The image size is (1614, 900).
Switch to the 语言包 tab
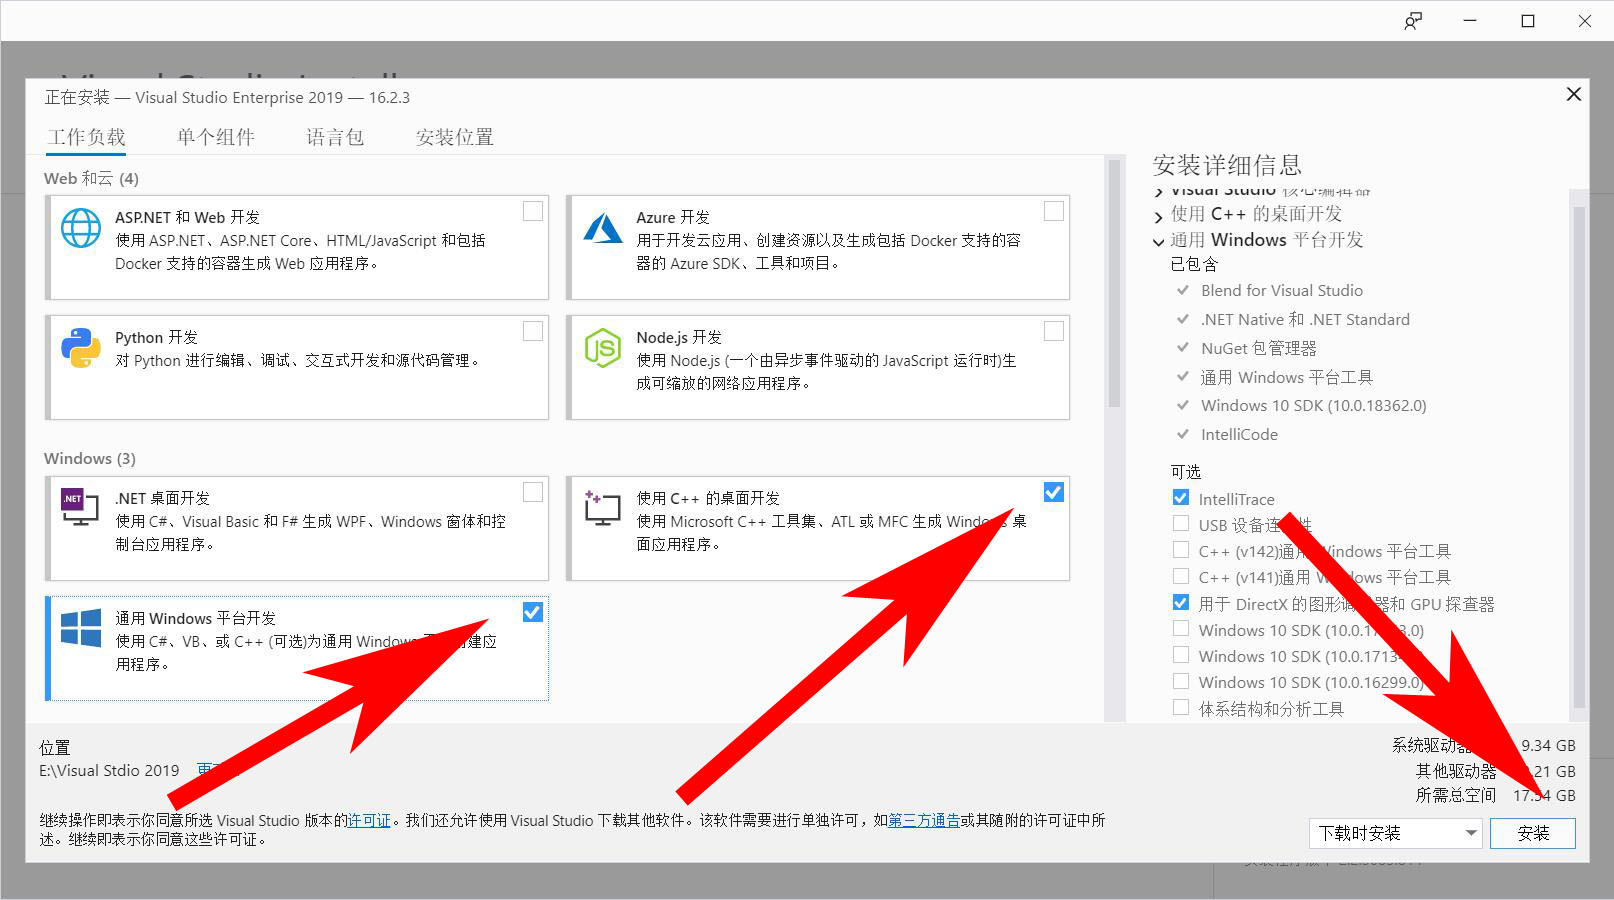click(335, 137)
